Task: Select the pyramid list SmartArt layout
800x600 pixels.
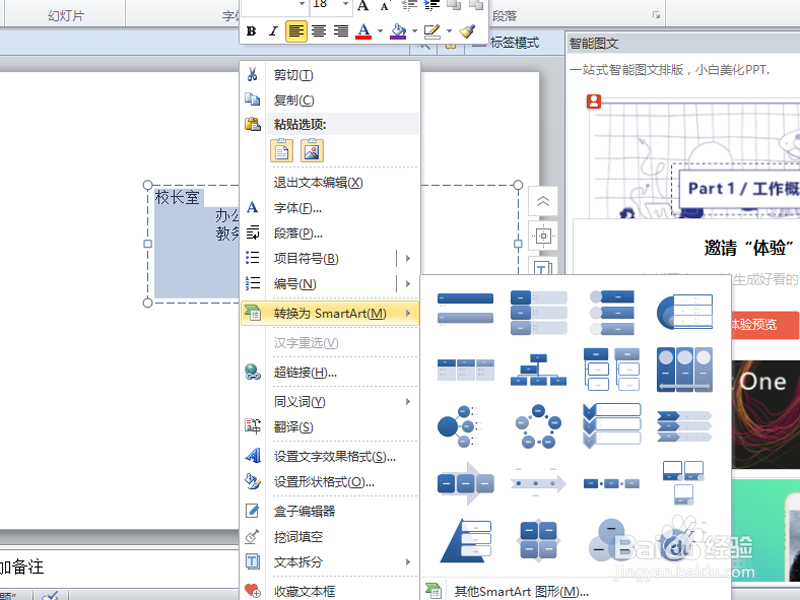Action: [x=465, y=540]
